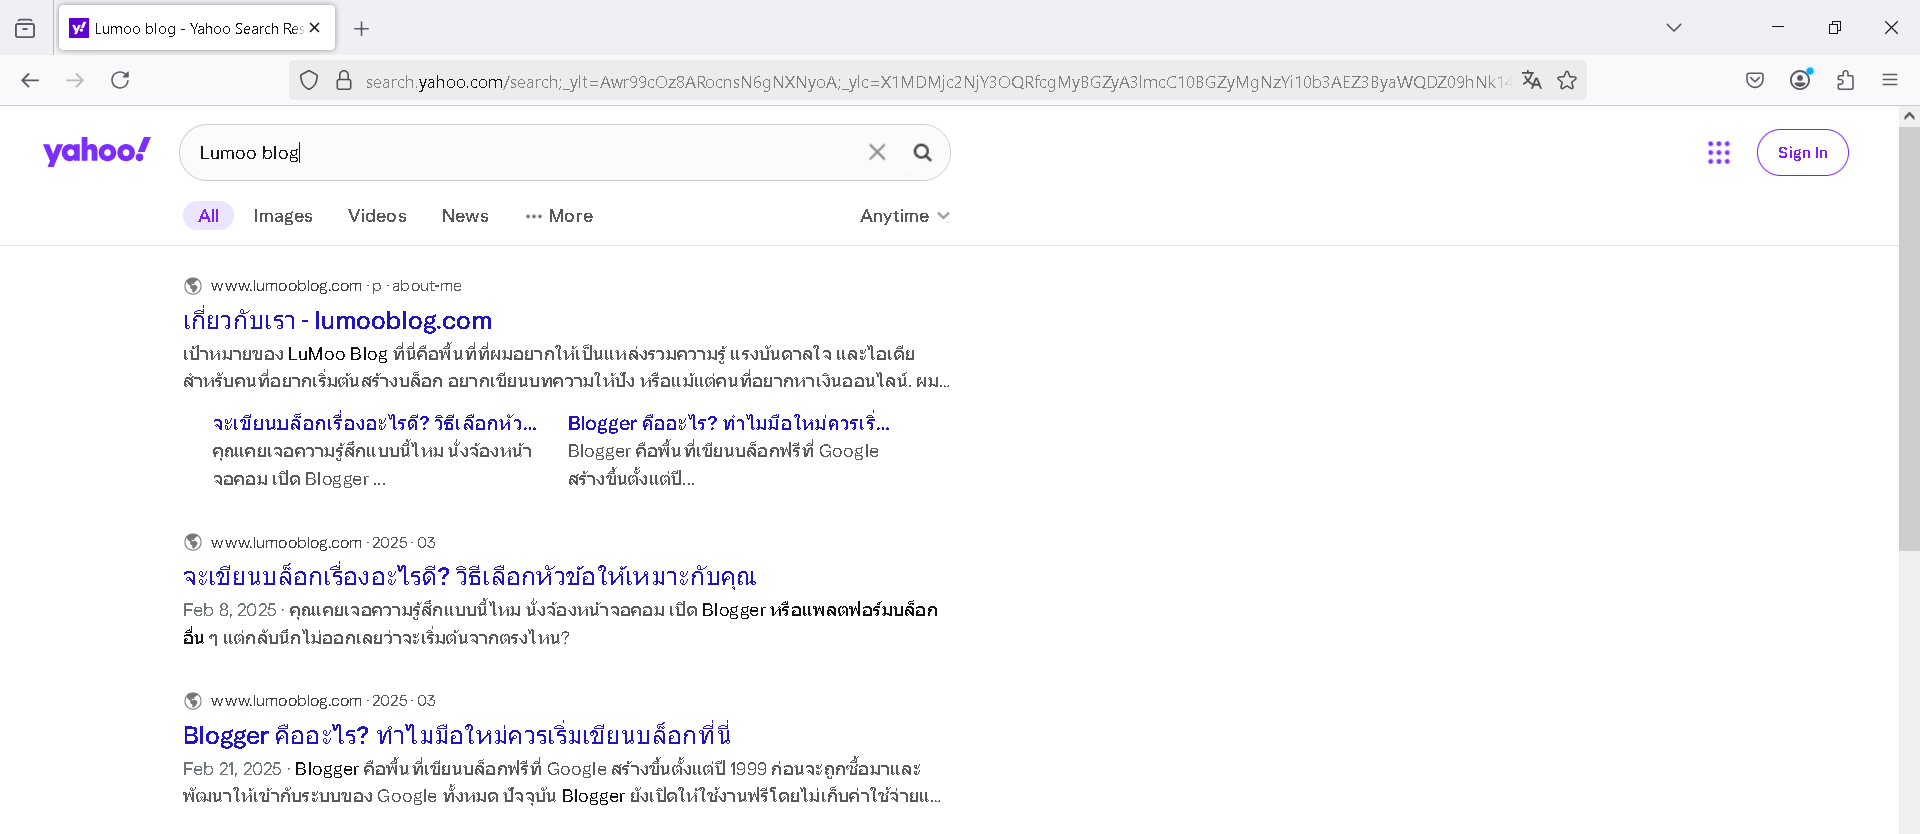
Task: Open the extensions puzzle icon
Action: click(1845, 80)
